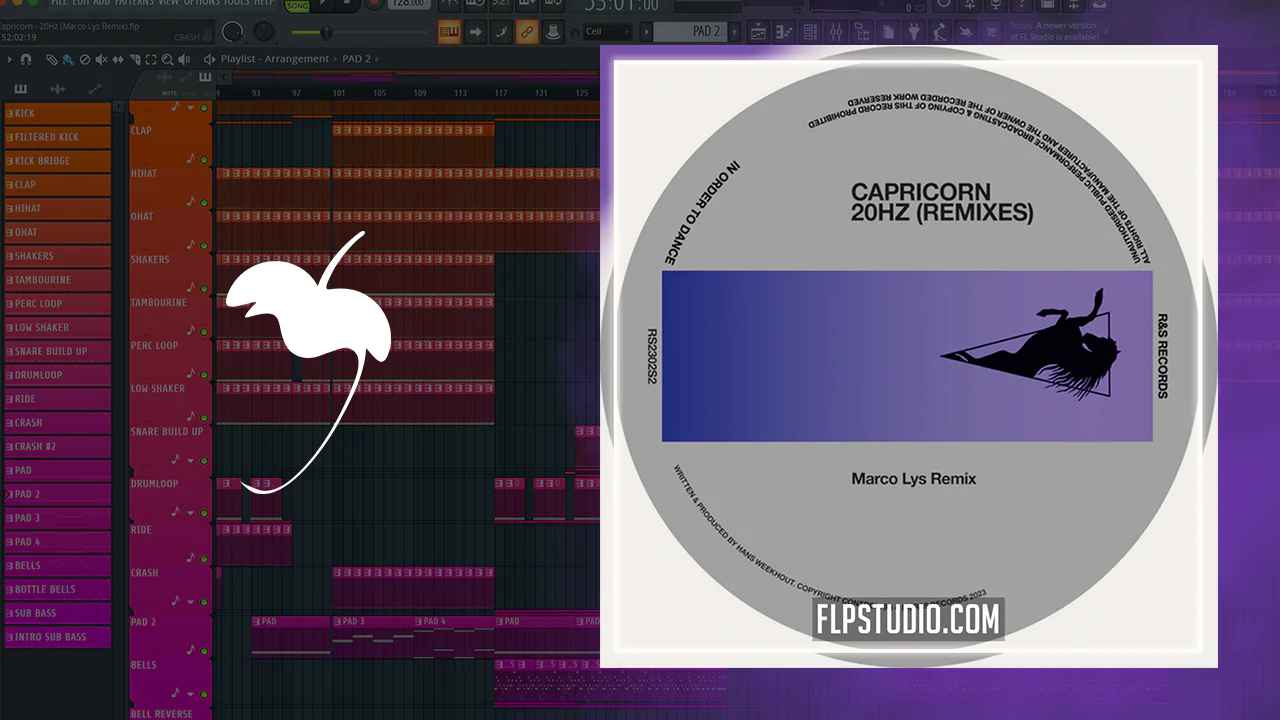Select the playlist Paint brush tool
Viewport: 1280px width, 720px height.
pyautogui.click(x=66, y=59)
